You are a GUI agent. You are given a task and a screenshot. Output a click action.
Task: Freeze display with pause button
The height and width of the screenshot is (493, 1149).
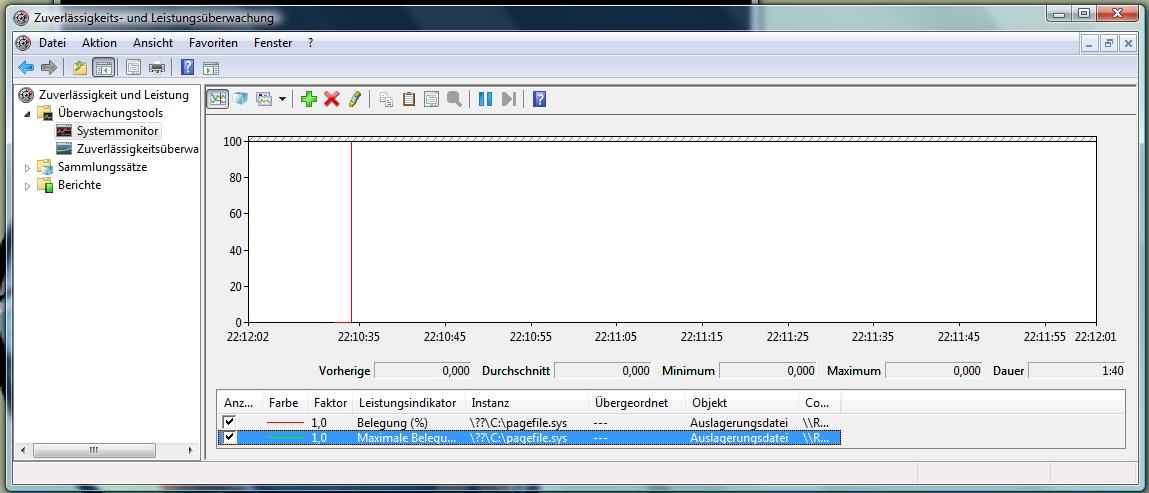(x=485, y=99)
